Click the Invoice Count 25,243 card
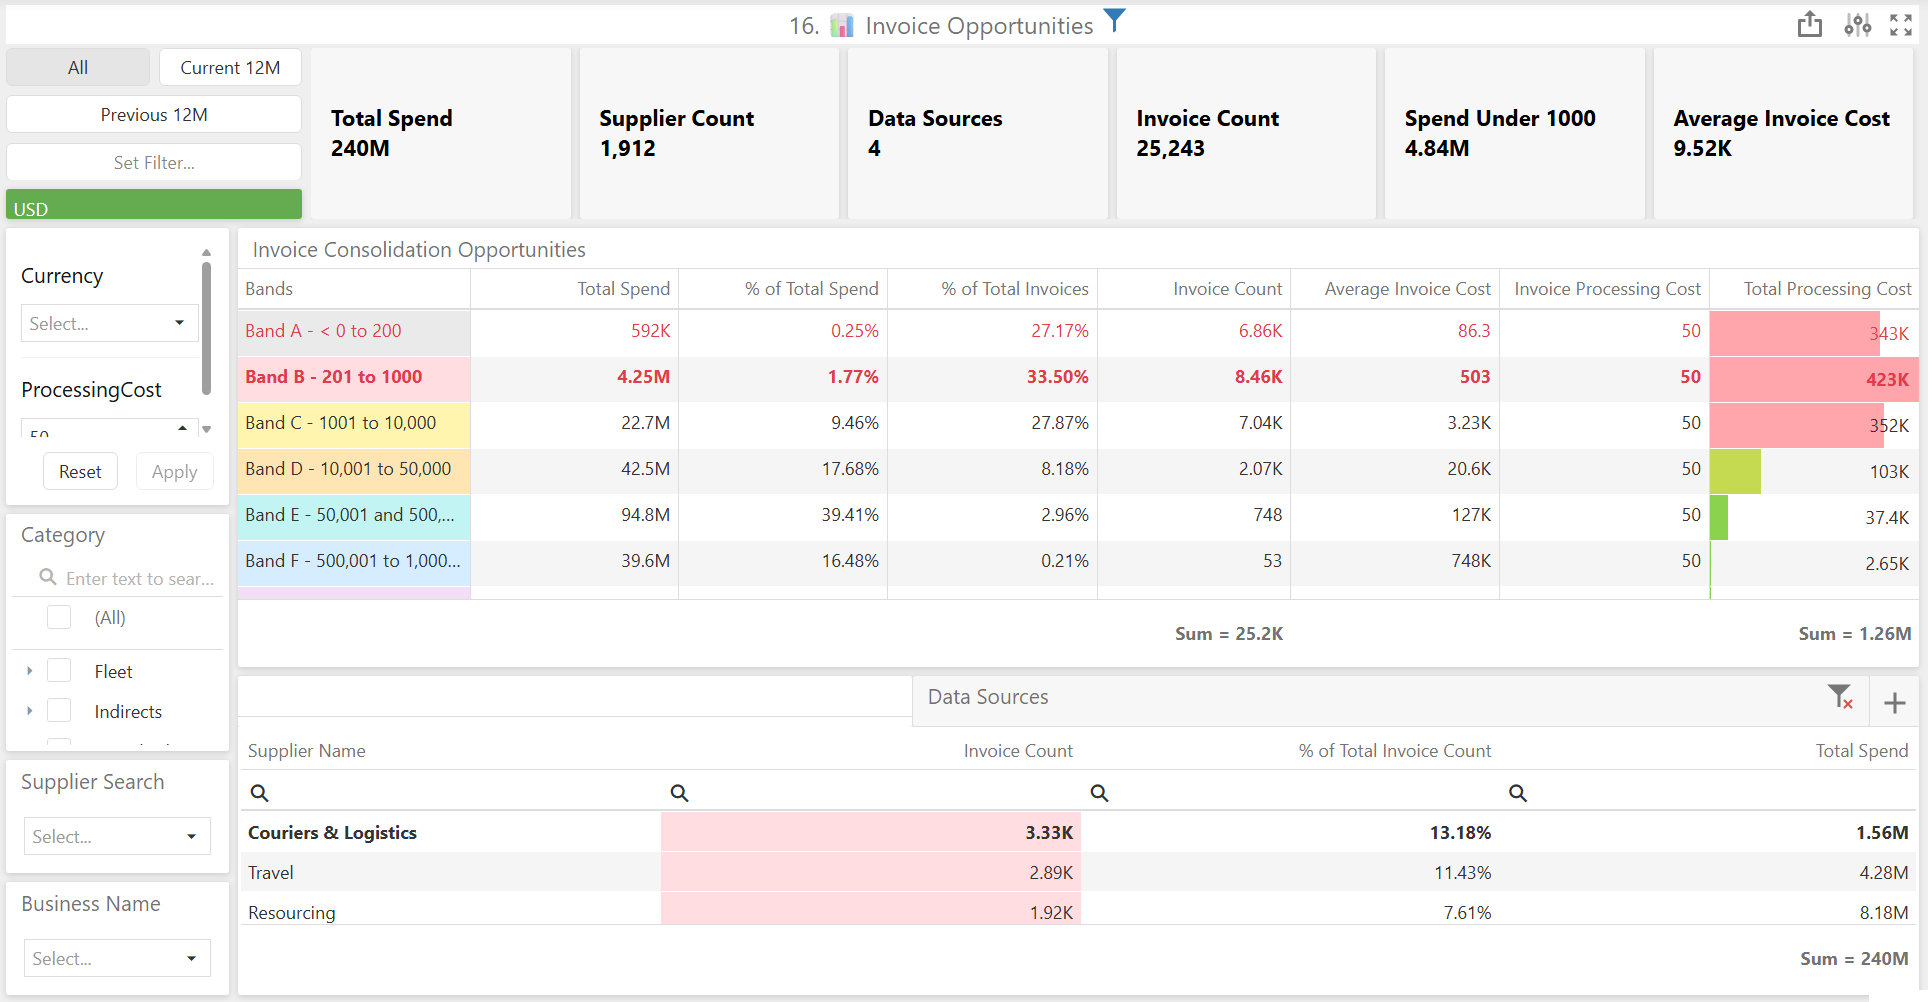This screenshot has height=1002, width=1928. pos(1246,133)
